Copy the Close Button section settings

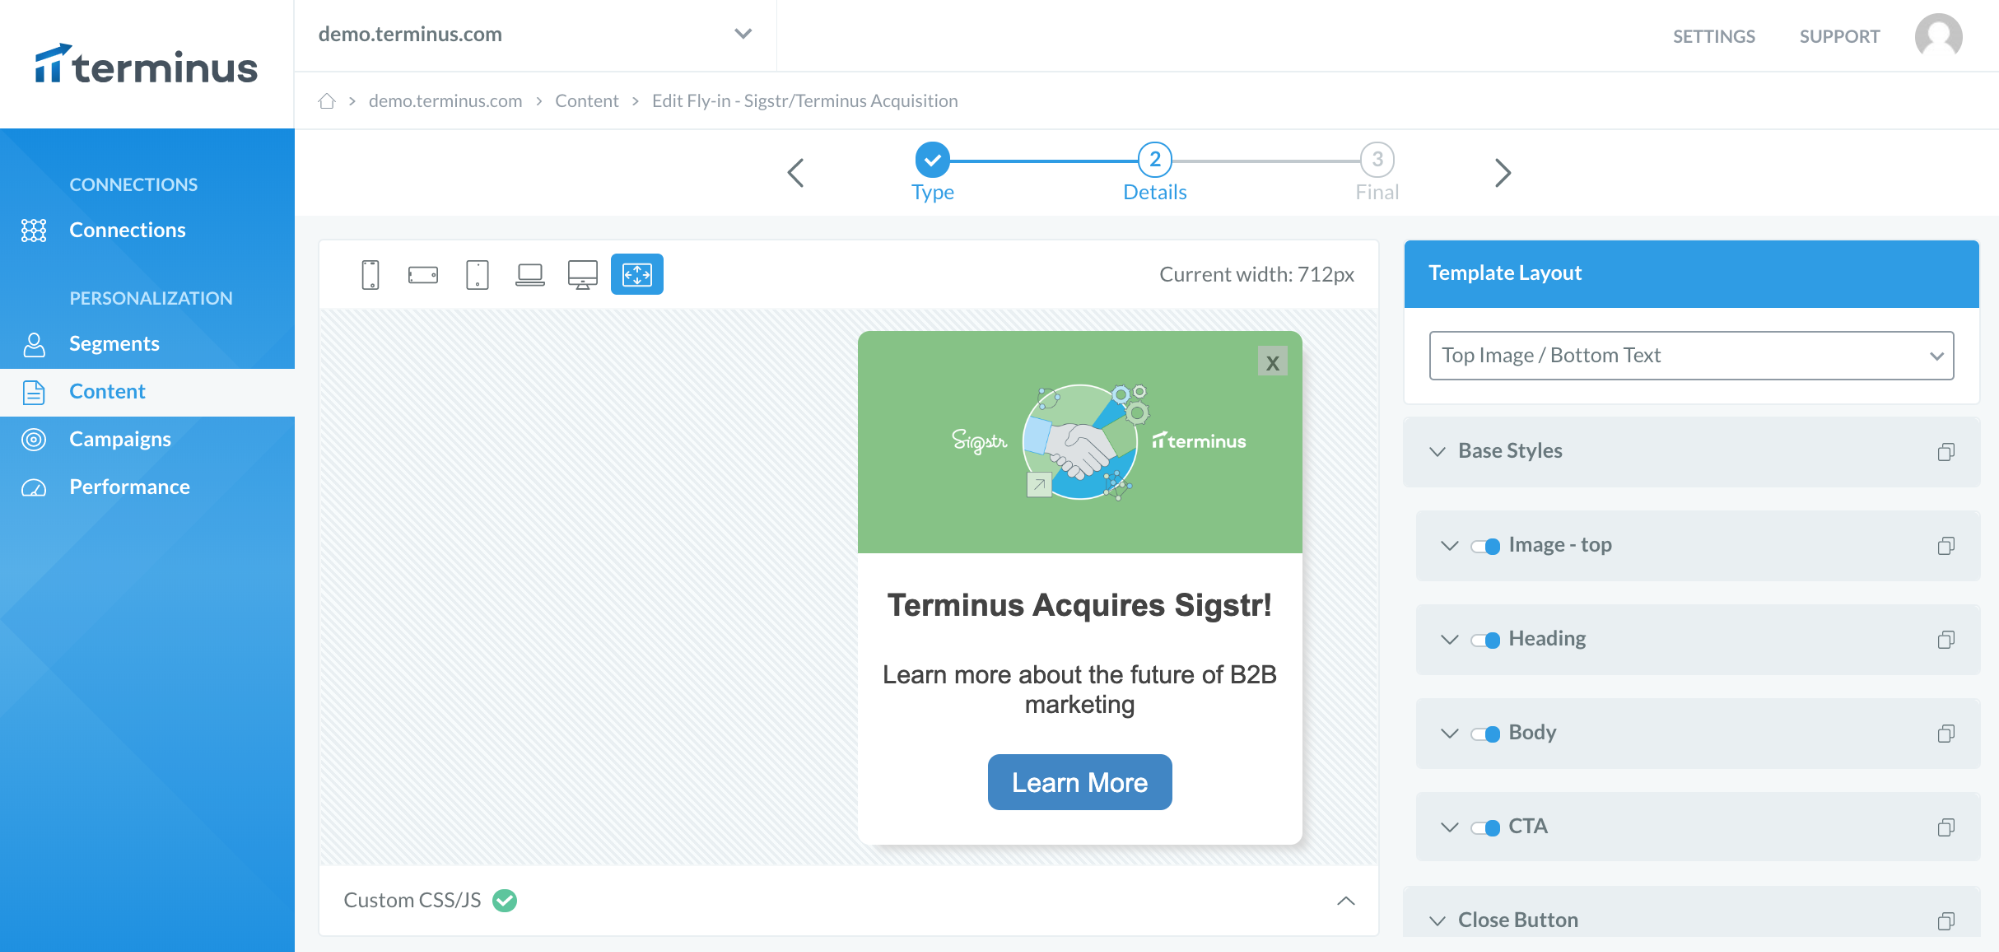1946,921
